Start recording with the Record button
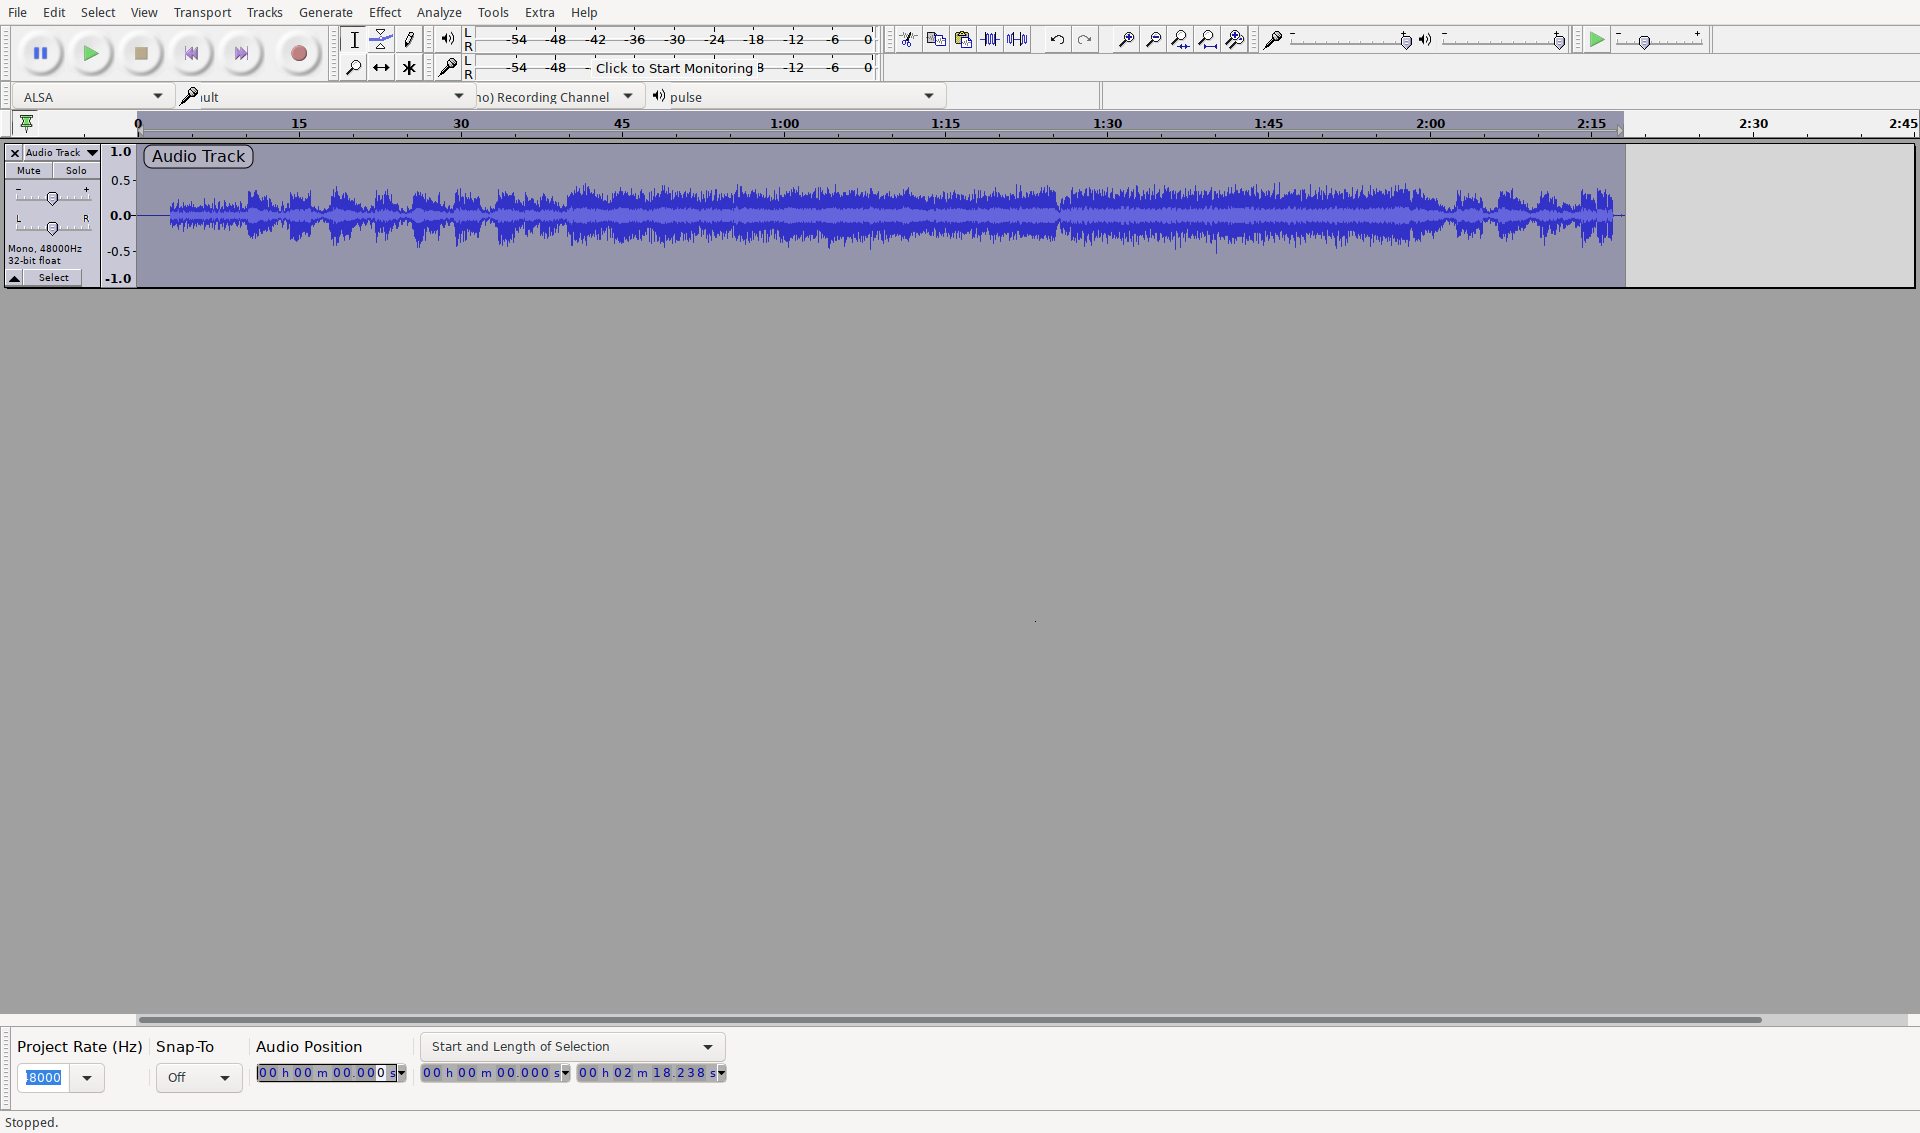The width and height of the screenshot is (1920, 1133). [298, 53]
